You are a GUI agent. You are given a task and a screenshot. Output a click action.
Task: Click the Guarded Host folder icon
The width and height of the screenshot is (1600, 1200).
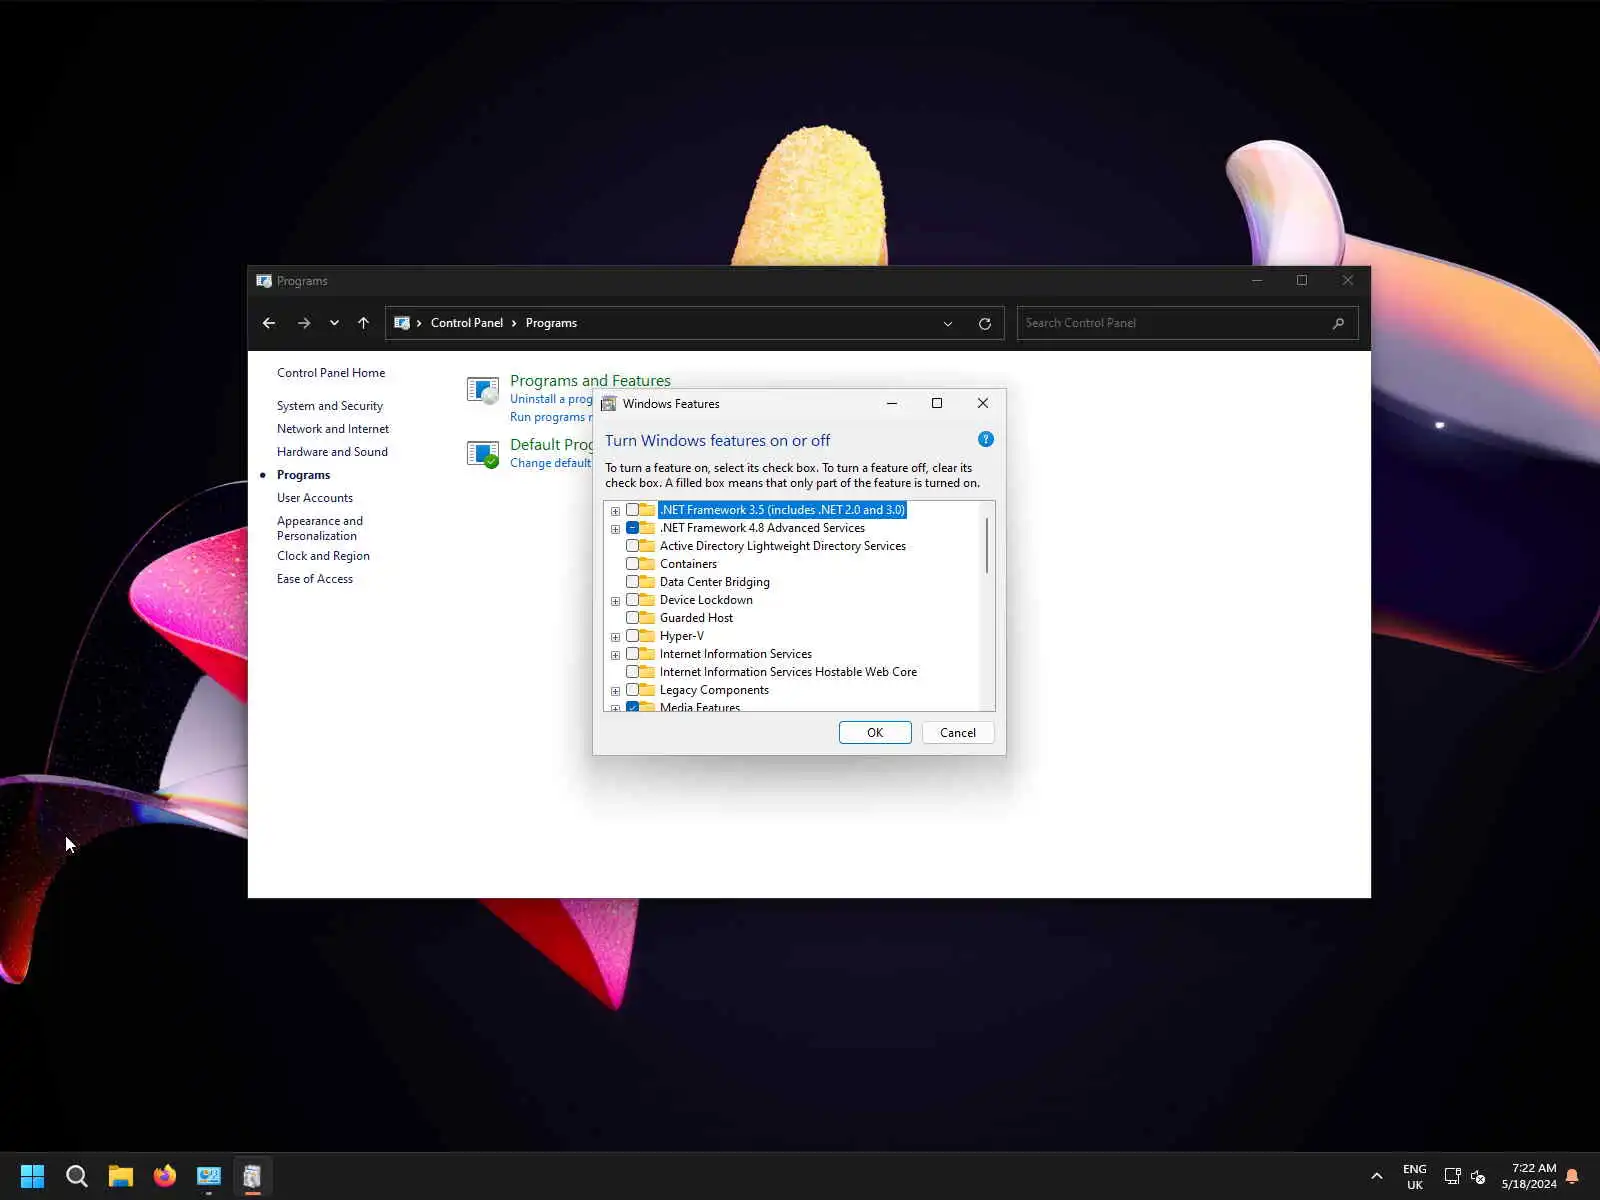click(647, 618)
